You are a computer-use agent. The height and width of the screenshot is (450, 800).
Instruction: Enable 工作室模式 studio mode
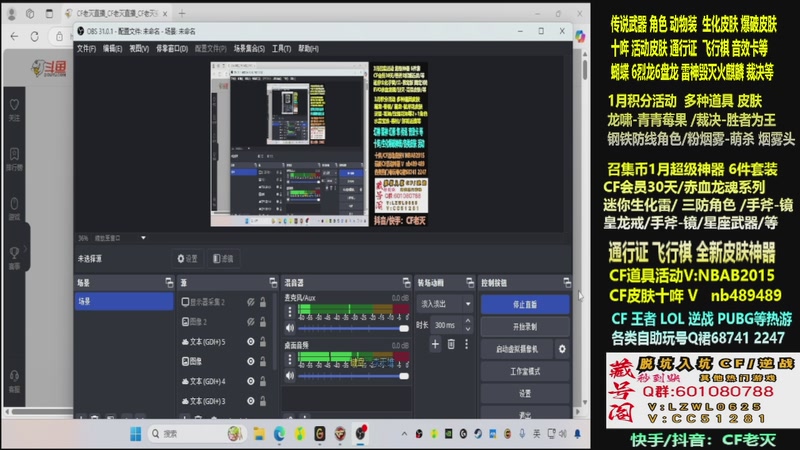tap(525, 371)
